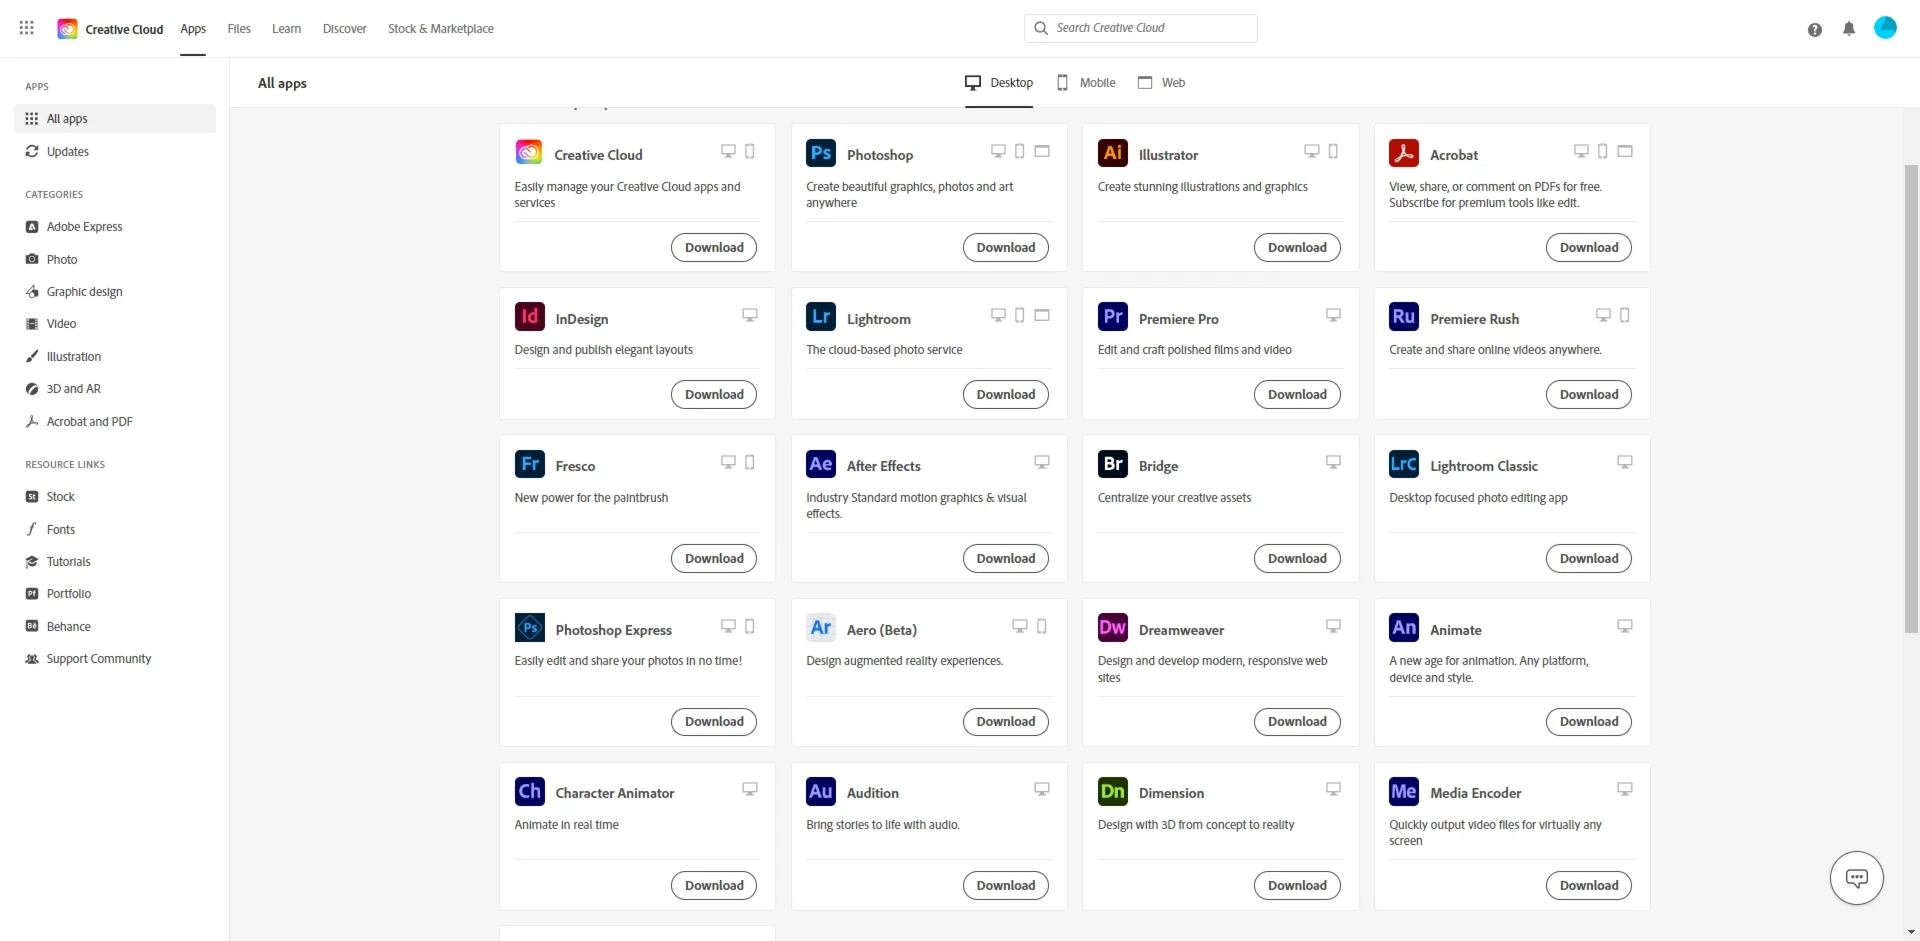Click the Premiere Pro app icon

click(1113, 317)
